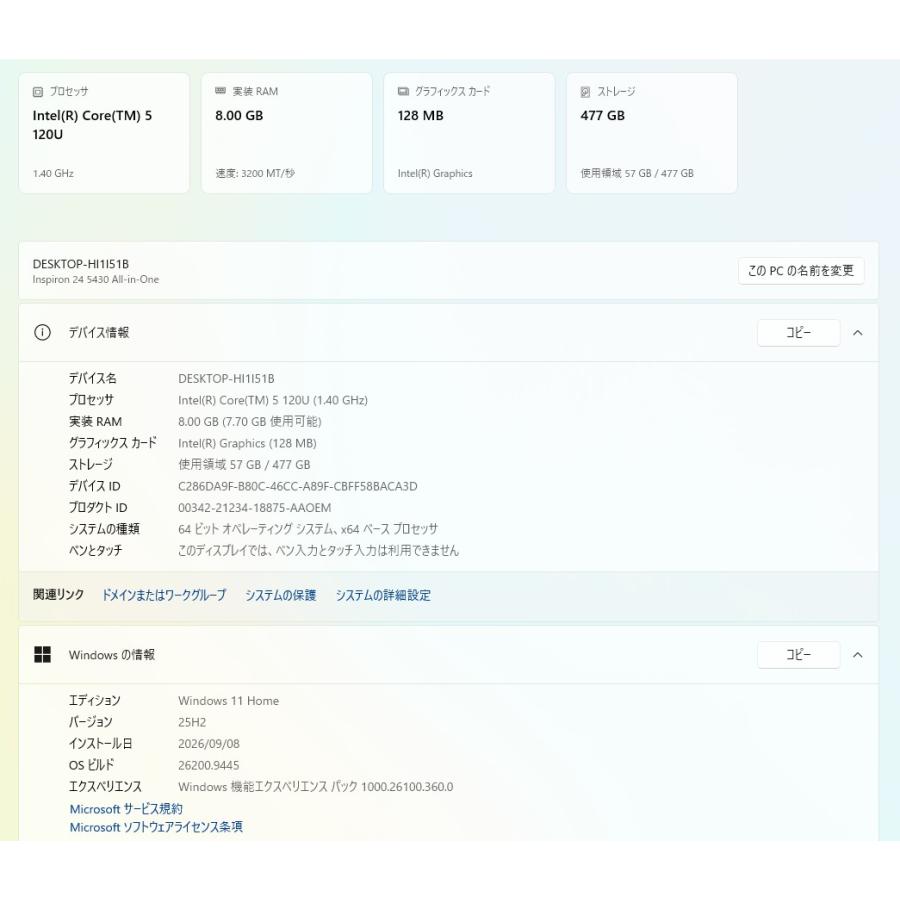Click Intel(R) Core(TM) 5 120U (1.40 GHz) value
900x900 pixels.
tap(273, 400)
